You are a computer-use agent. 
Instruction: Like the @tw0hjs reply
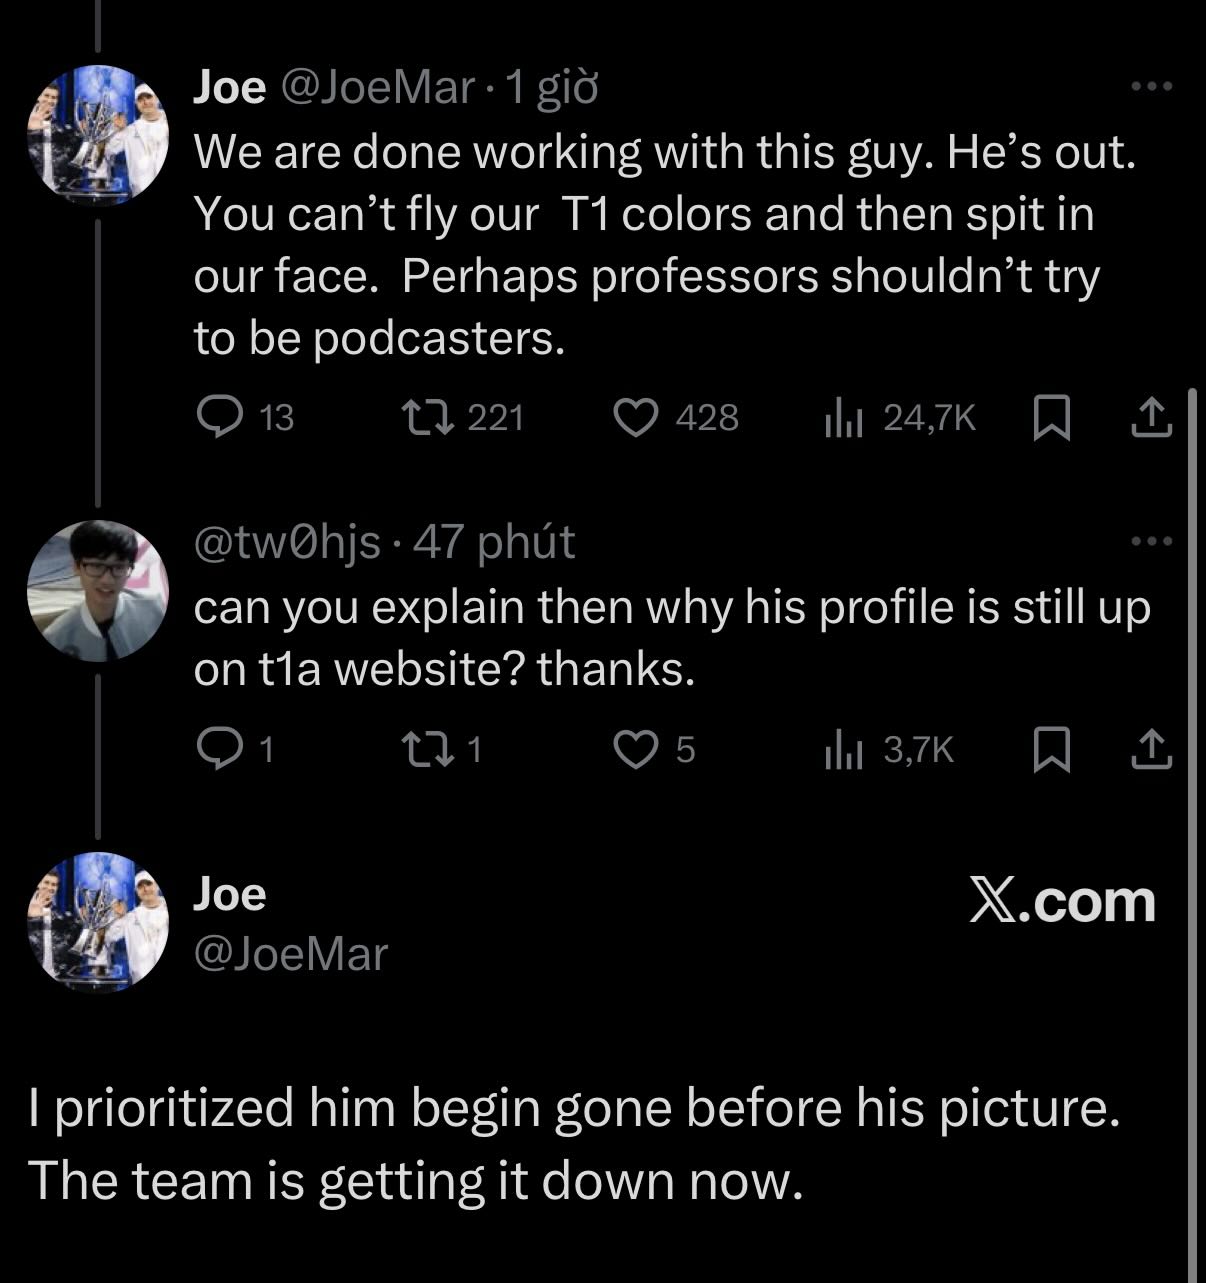[632, 748]
